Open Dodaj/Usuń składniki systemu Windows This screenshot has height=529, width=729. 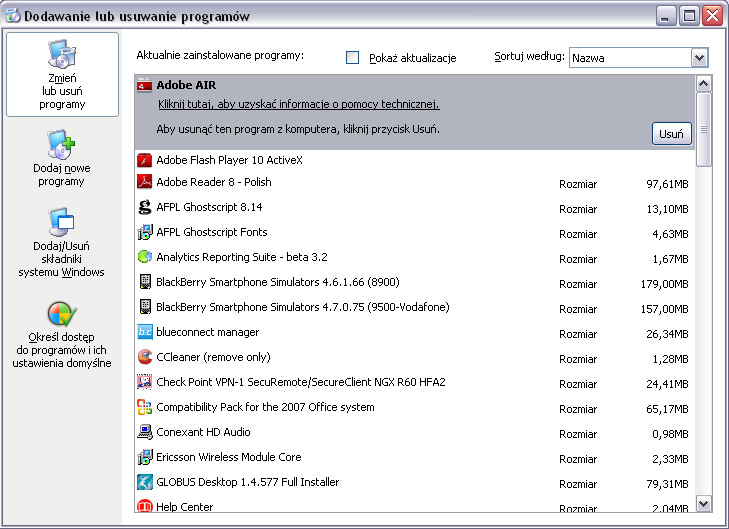pyautogui.click(x=61, y=243)
